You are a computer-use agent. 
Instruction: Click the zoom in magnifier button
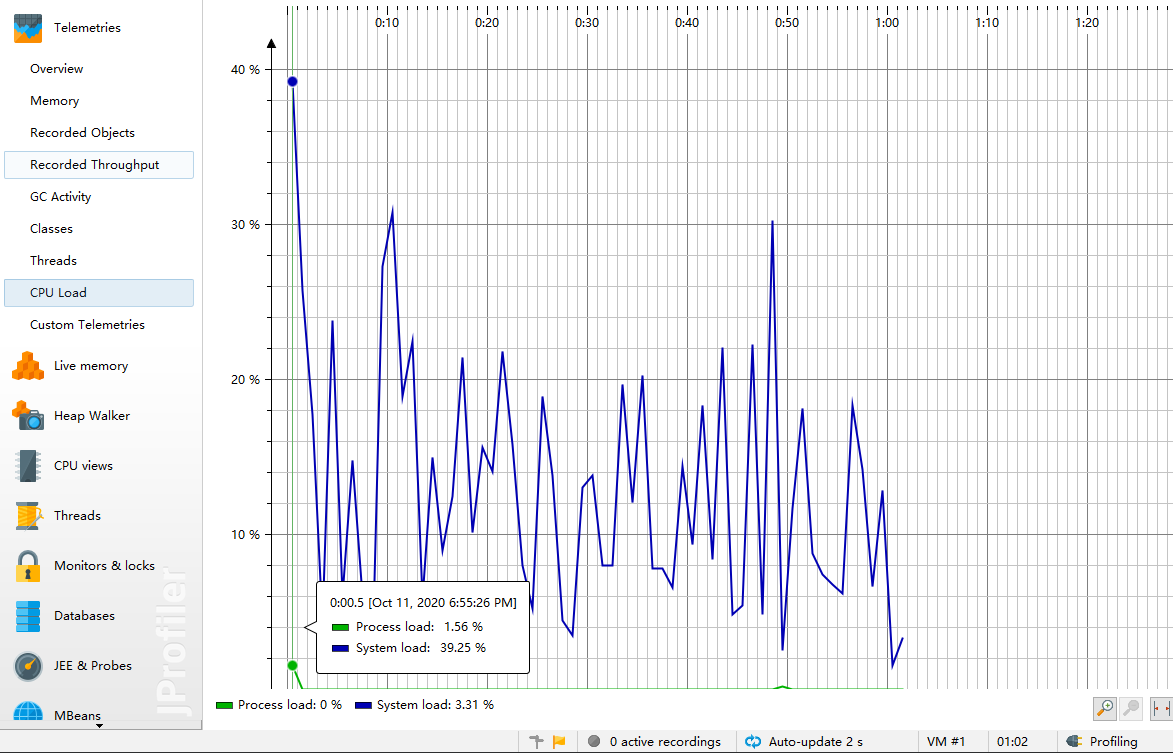click(1105, 708)
